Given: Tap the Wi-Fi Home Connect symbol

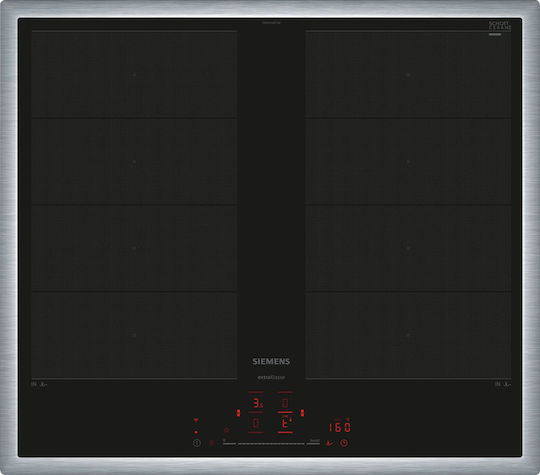Looking at the screenshot, I should click(196, 420).
